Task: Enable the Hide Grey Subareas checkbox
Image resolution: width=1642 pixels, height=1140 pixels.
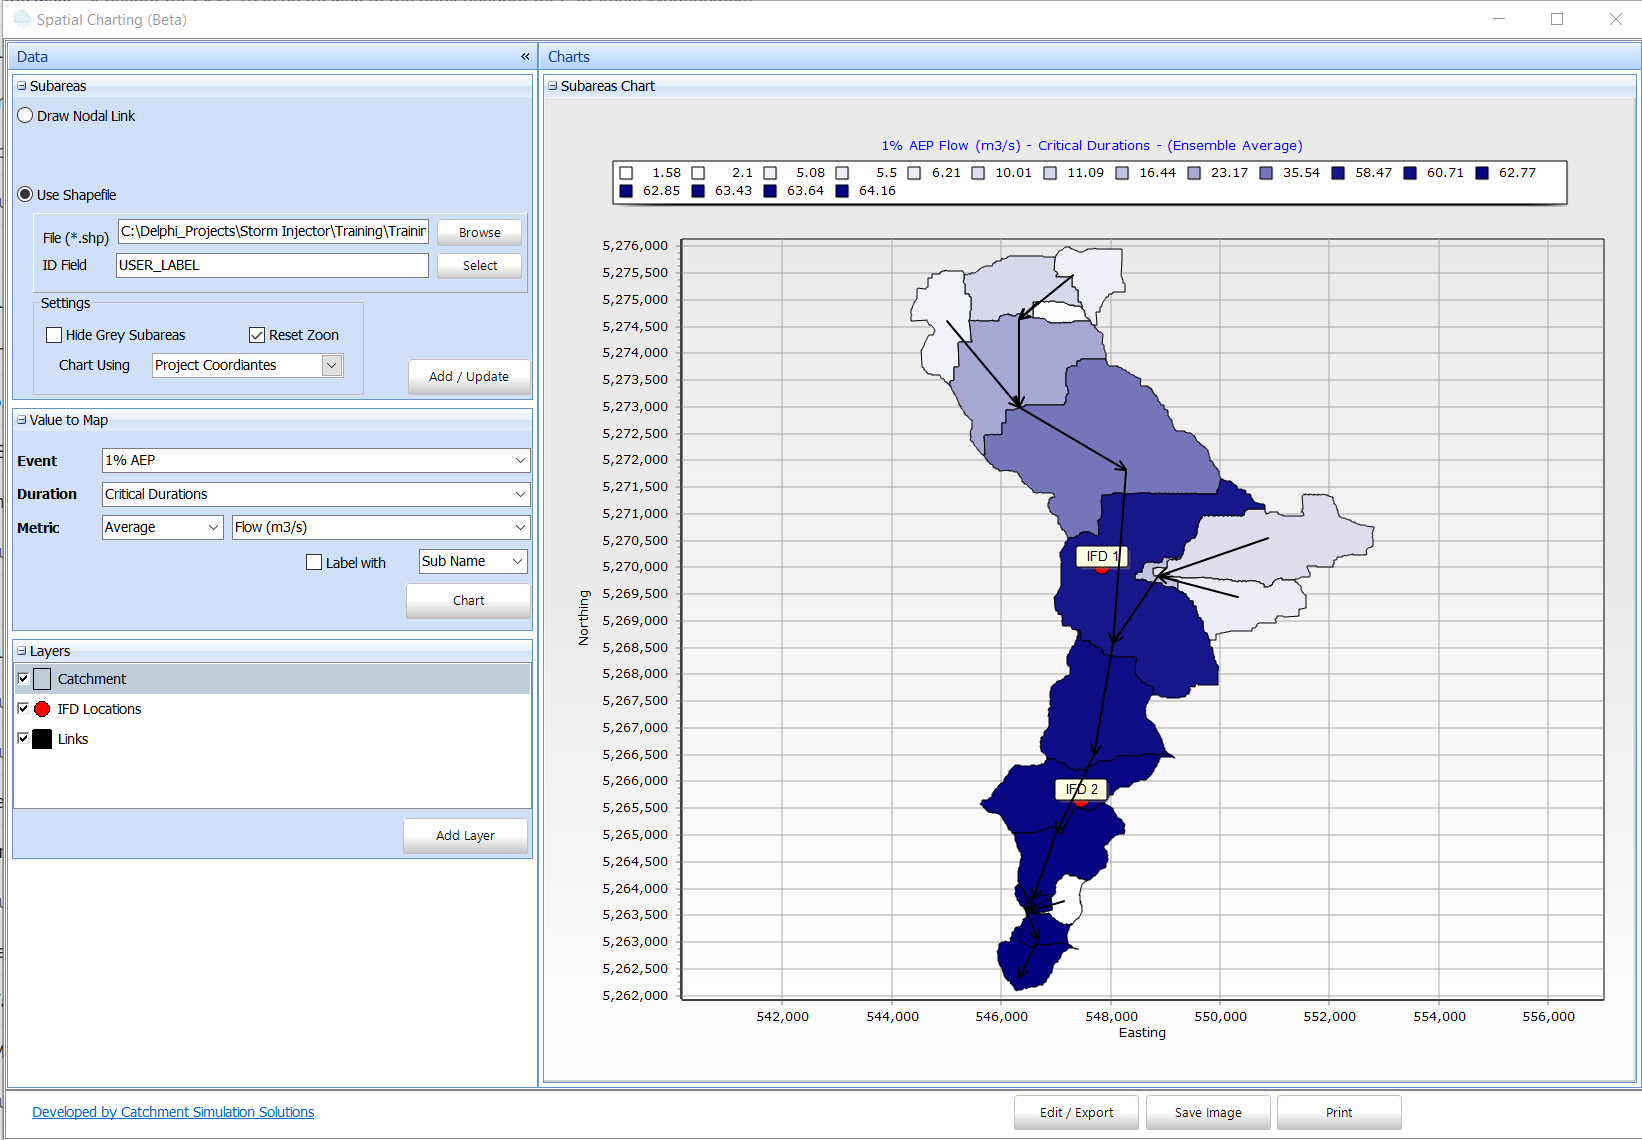Action: click(x=54, y=334)
